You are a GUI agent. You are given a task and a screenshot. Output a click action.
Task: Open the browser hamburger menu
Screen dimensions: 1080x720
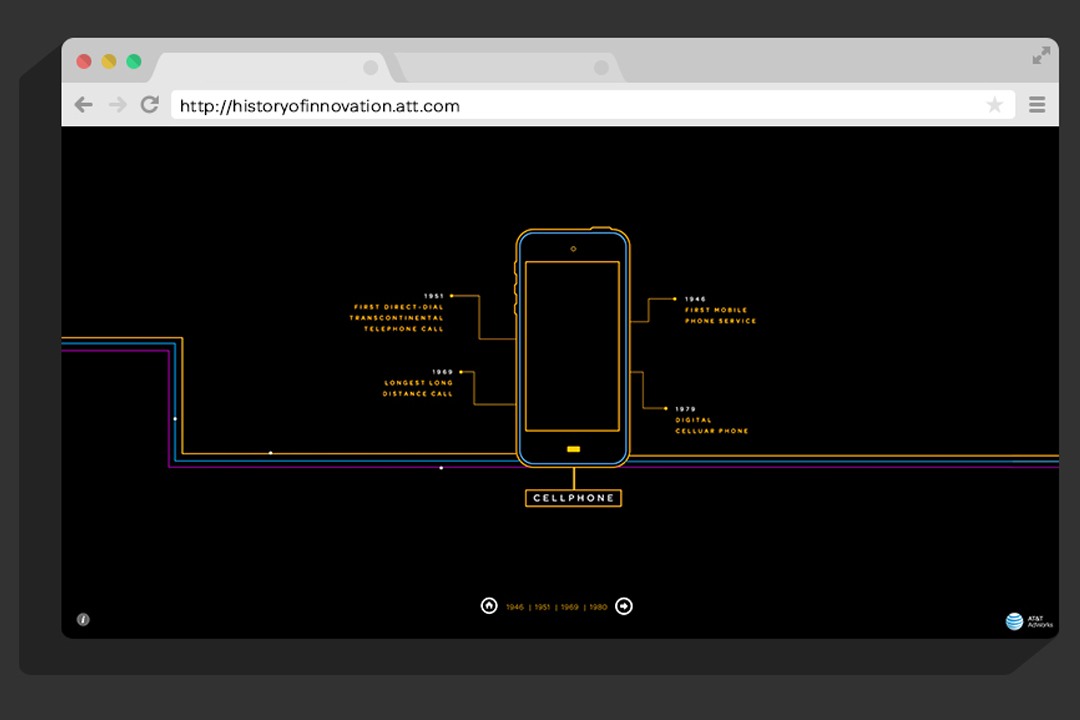(x=1037, y=105)
